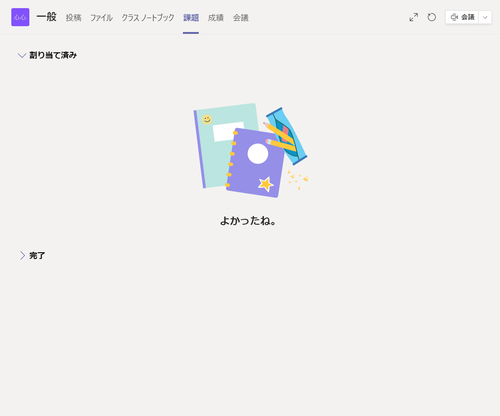Click the camera icon in 会議 button
The width and height of the screenshot is (500, 416).
coord(454,17)
